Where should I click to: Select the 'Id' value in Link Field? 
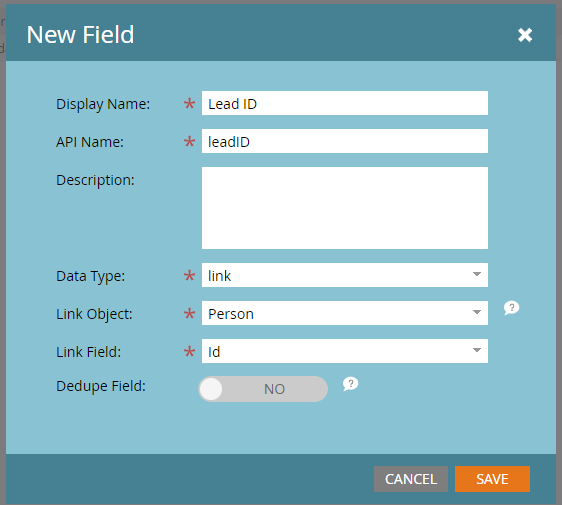[x=214, y=352]
